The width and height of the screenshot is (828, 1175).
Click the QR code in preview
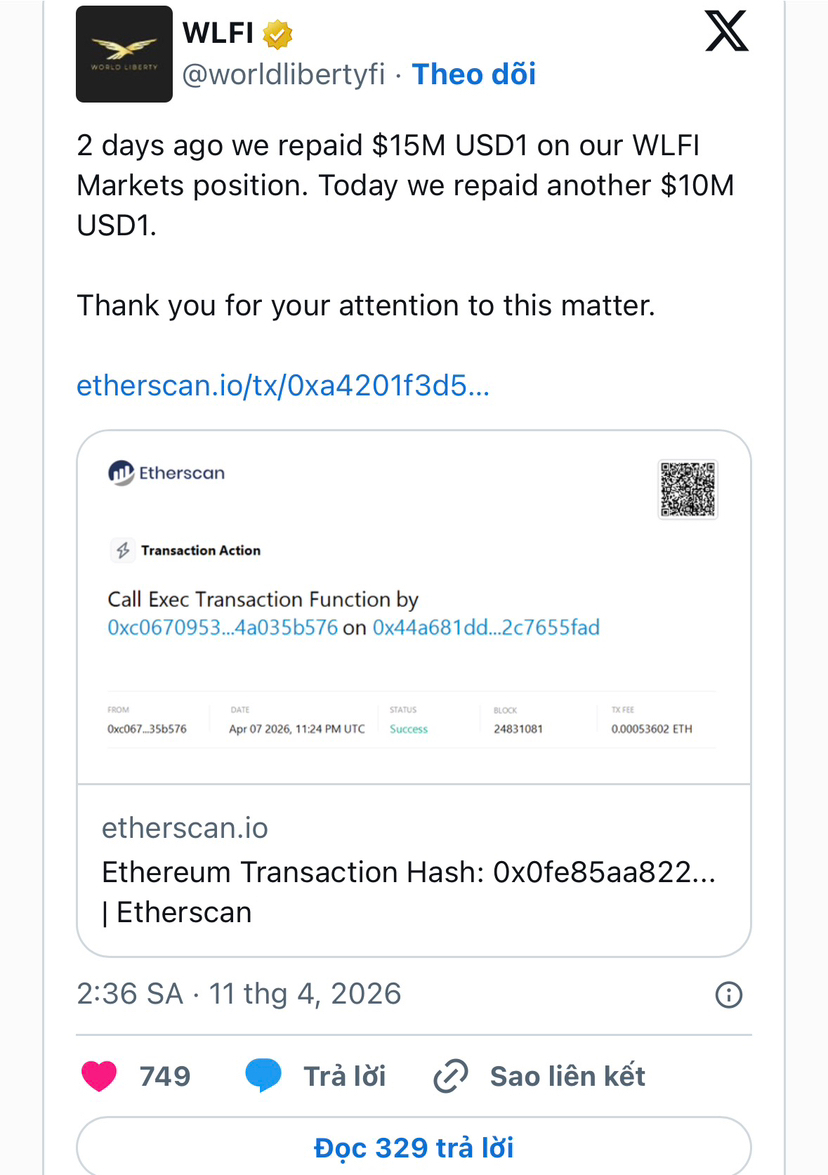coord(688,489)
